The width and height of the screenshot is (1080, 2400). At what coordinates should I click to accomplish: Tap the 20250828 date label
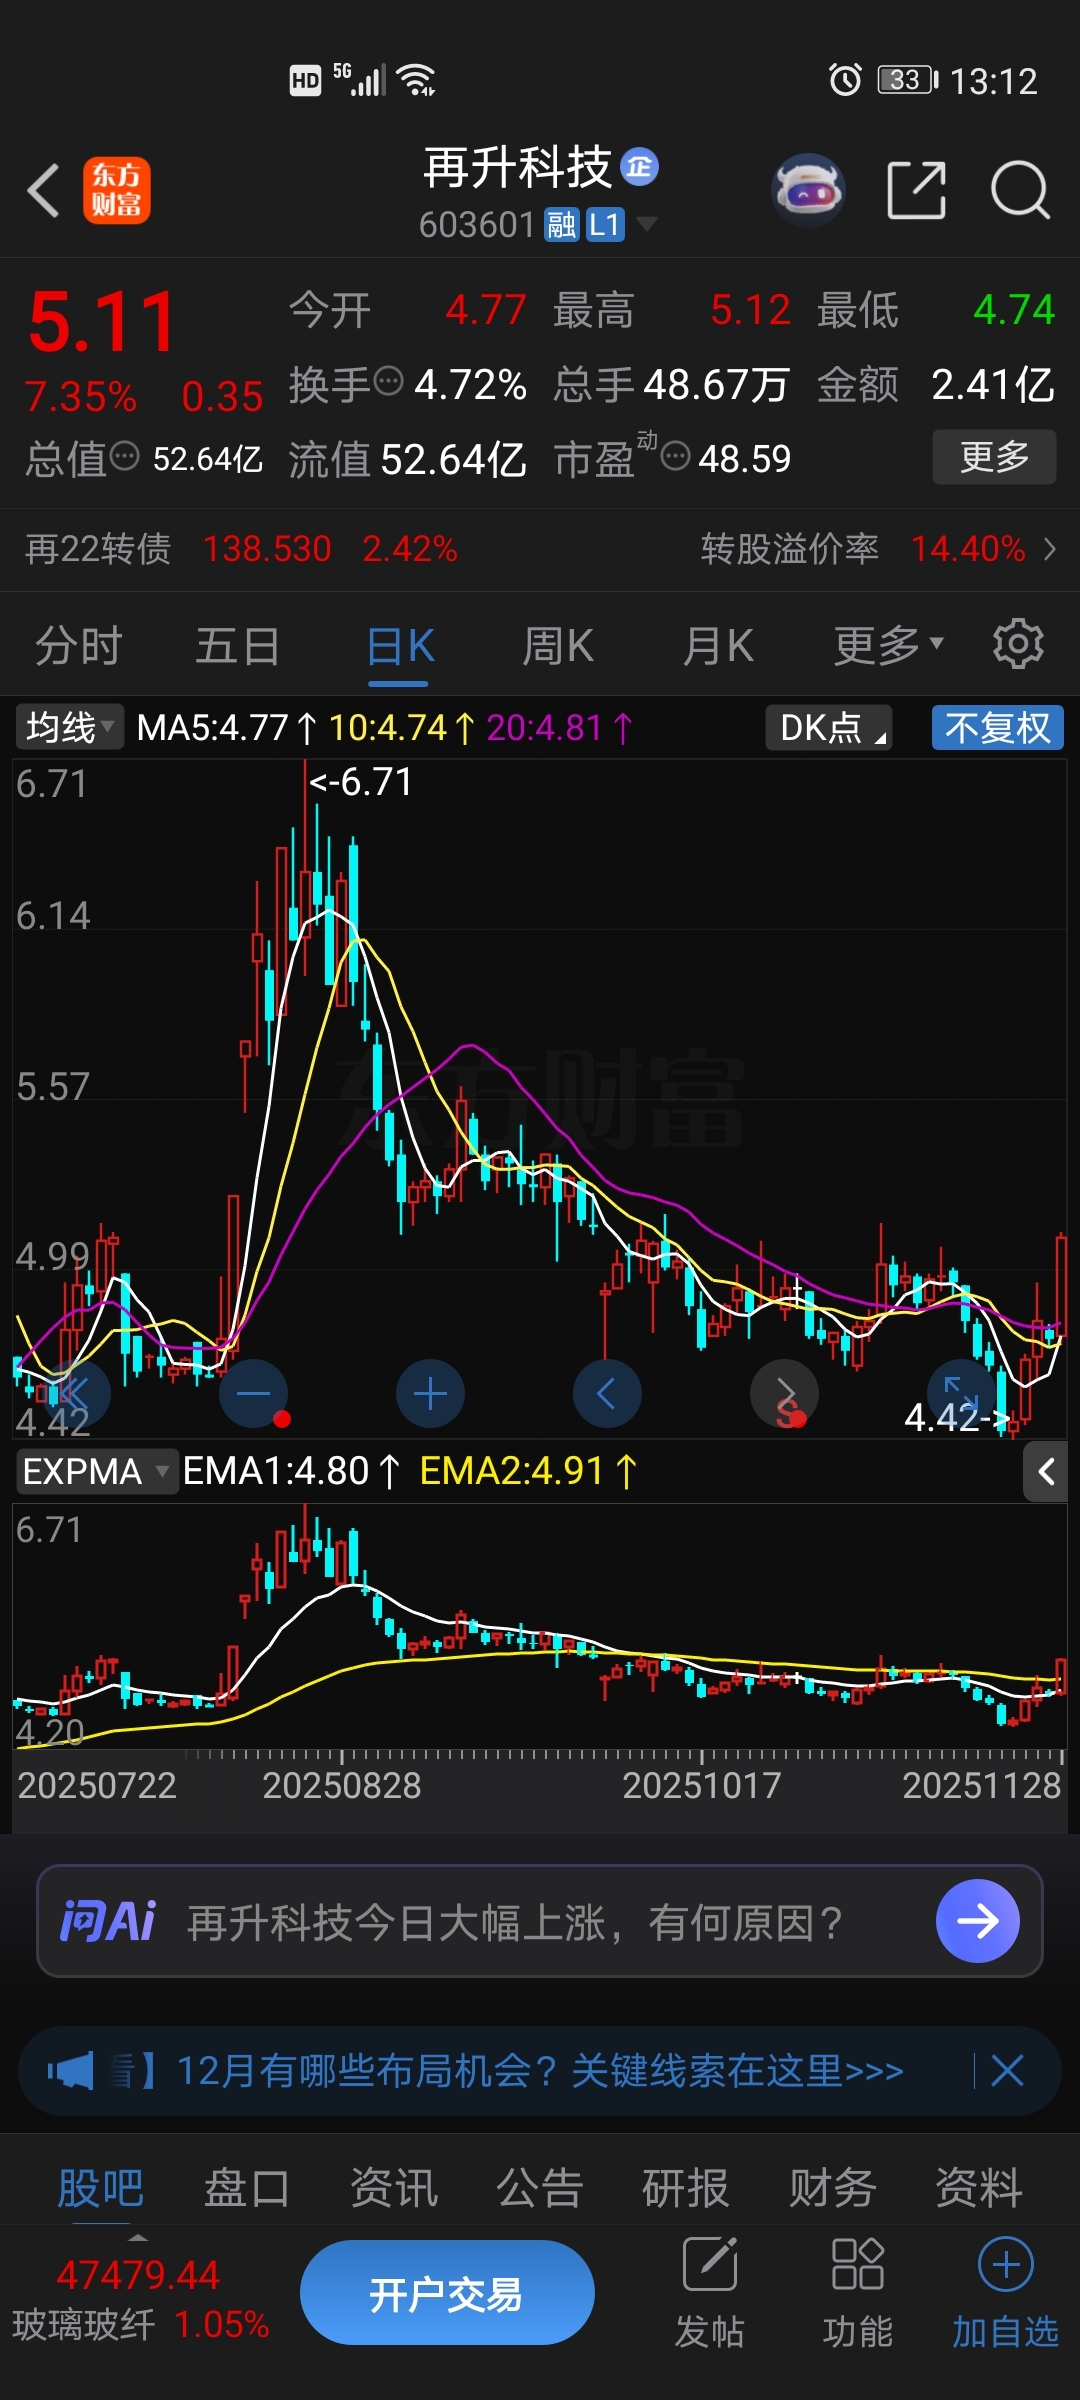coord(342,1785)
